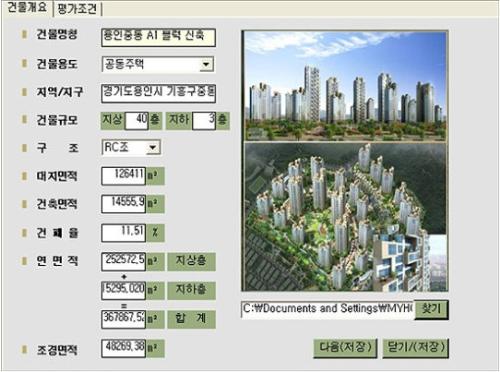
Task: Click the 지상층 area field 252572.5
Action: tap(123, 261)
